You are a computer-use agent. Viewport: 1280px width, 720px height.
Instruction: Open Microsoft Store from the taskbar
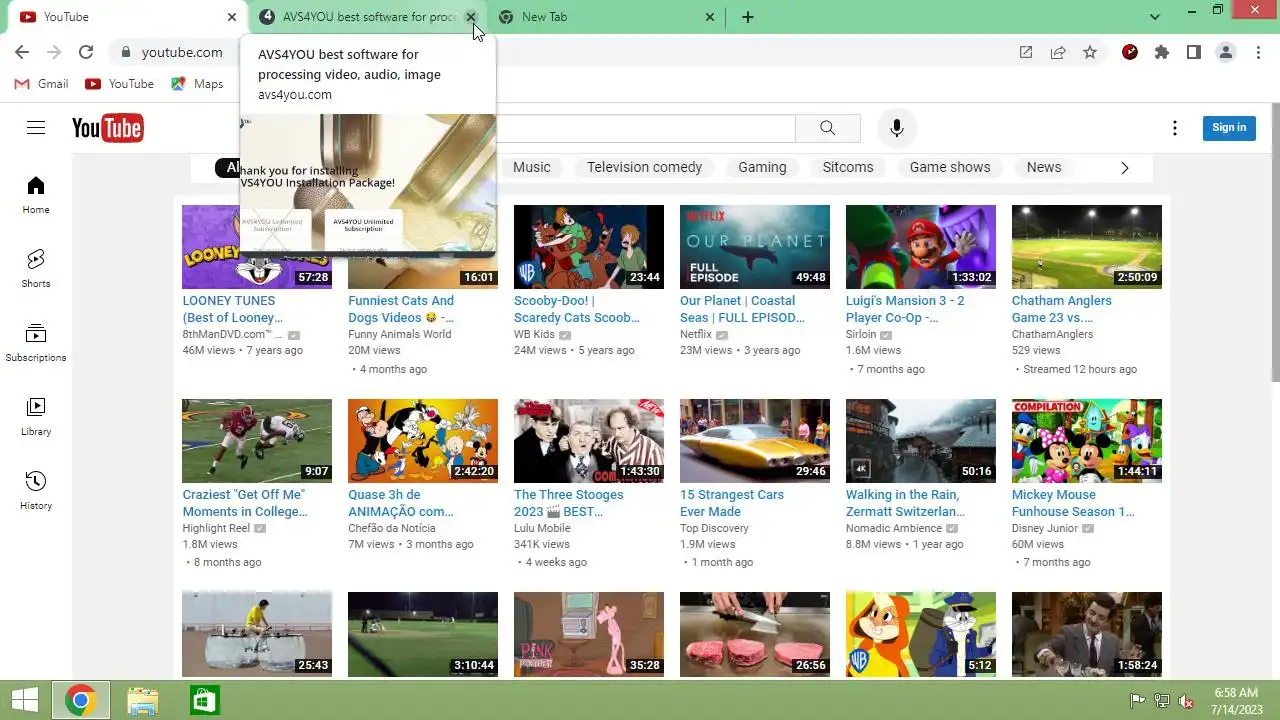click(x=204, y=700)
